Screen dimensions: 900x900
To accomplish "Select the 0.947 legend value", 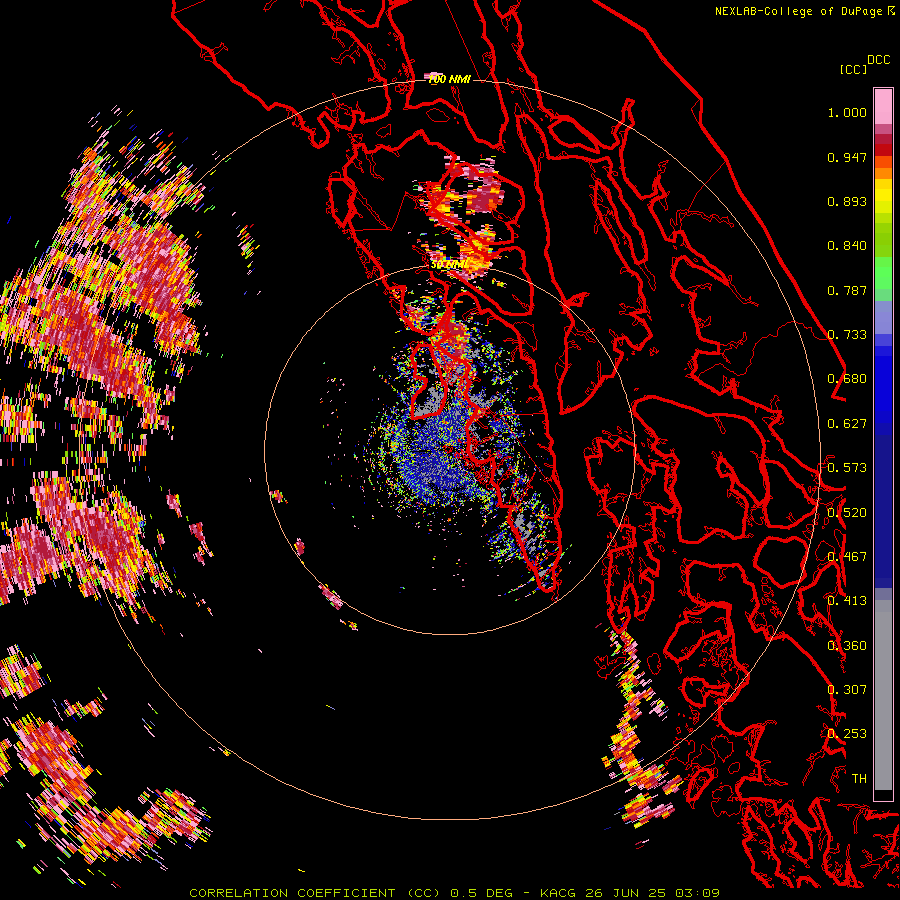I will click(847, 157).
